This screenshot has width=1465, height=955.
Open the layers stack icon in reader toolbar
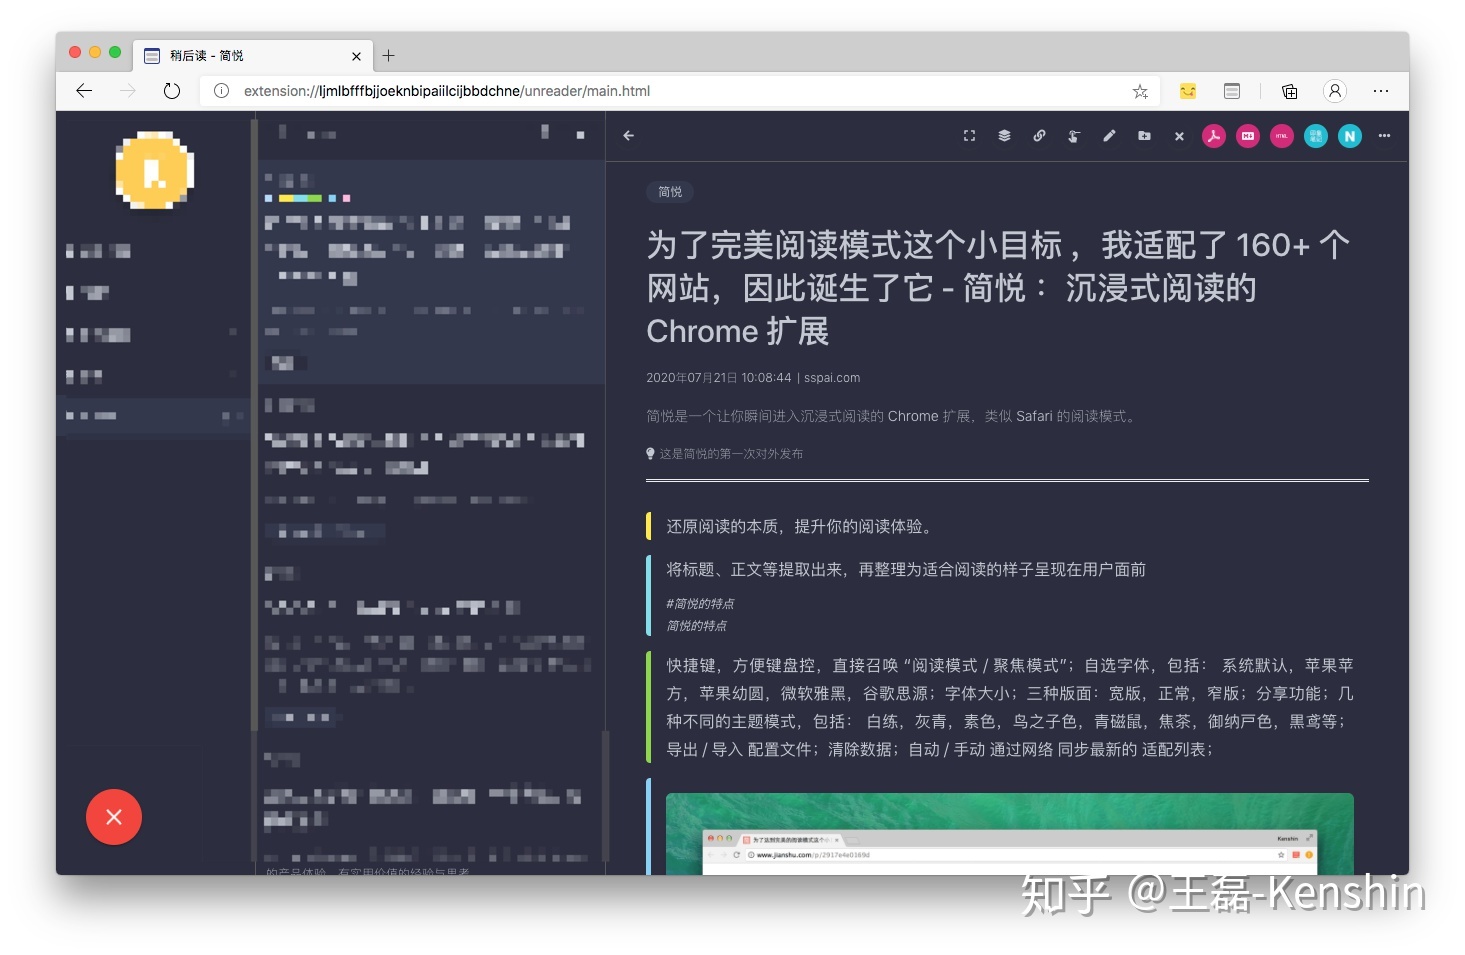click(x=1004, y=136)
